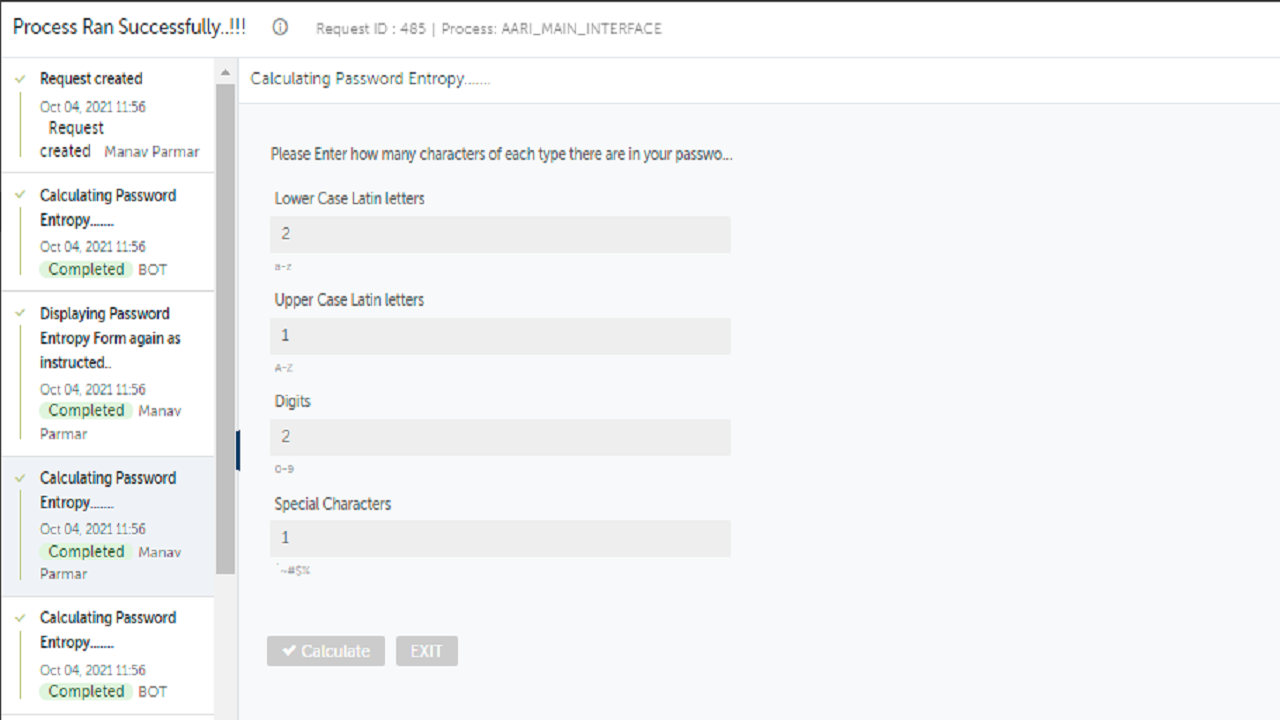Viewport: 1280px width, 720px height.
Task: Click the Calculate button
Action: [326, 651]
